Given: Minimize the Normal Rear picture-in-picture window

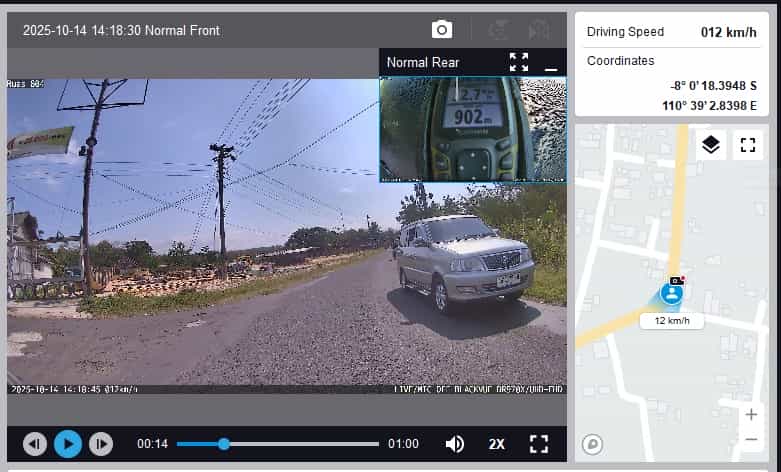Looking at the screenshot, I should point(550,63).
